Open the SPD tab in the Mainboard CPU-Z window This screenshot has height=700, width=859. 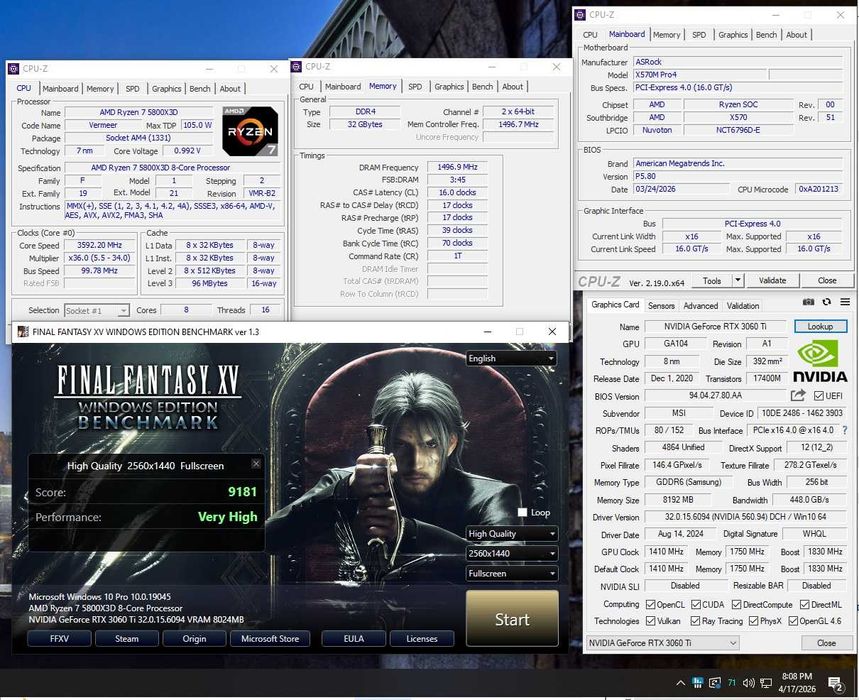699,35
